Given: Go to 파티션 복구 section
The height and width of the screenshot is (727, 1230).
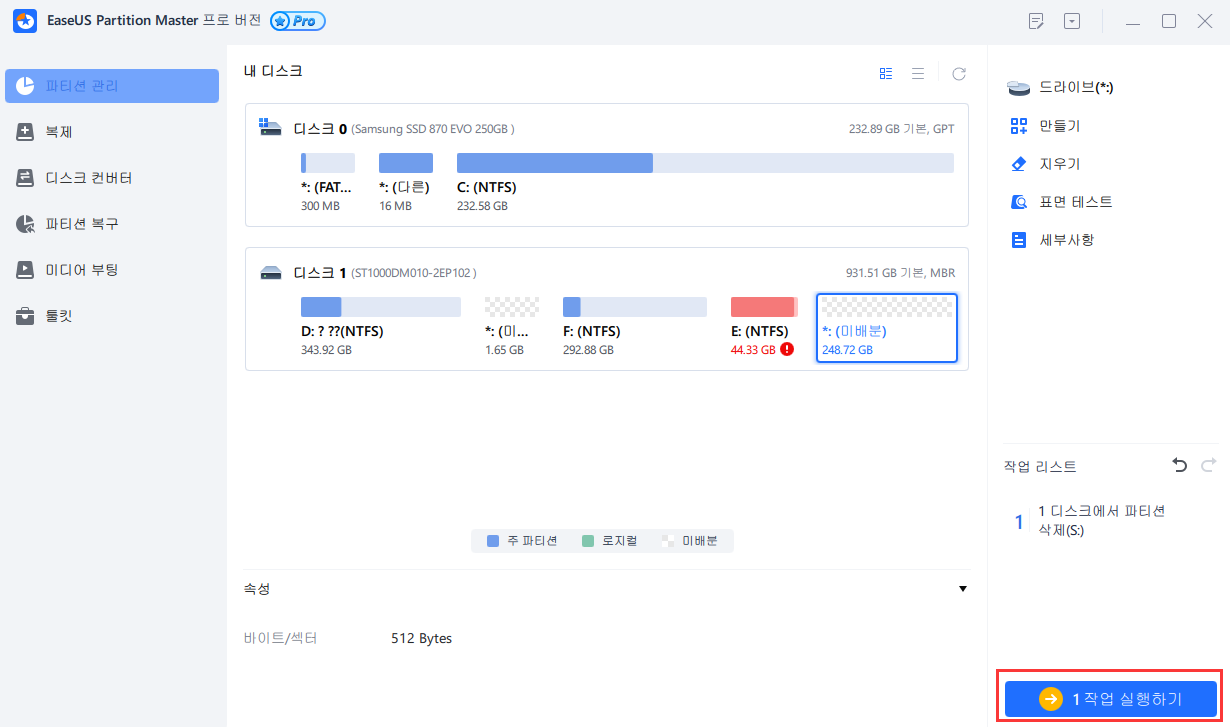Looking at the screenshot, I should coord(82,224).
